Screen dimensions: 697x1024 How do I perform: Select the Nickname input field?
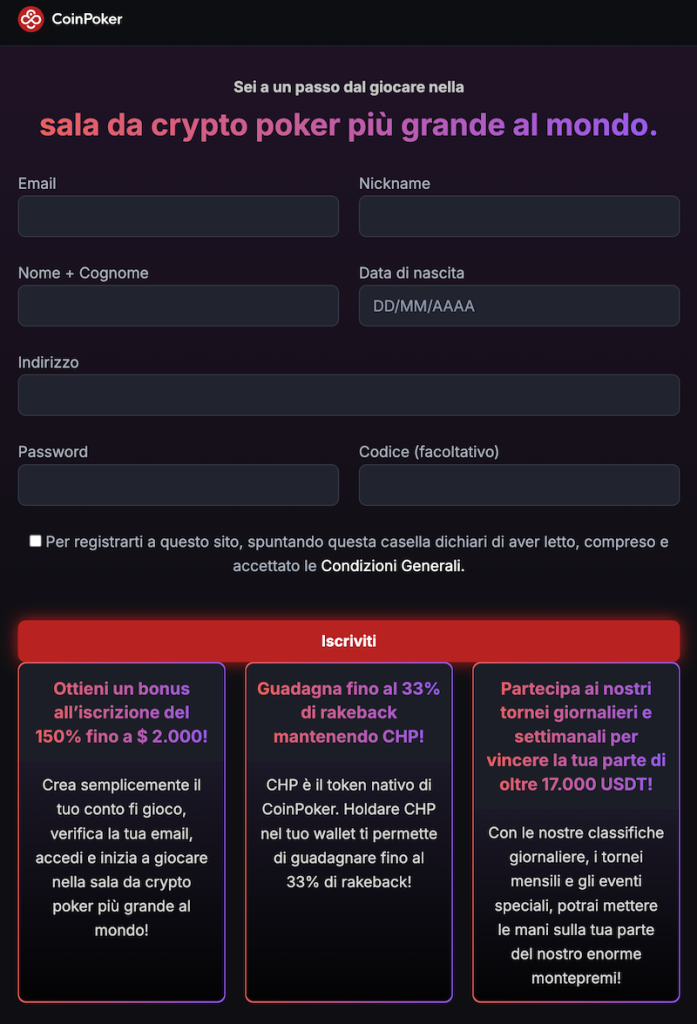[518, 216]
